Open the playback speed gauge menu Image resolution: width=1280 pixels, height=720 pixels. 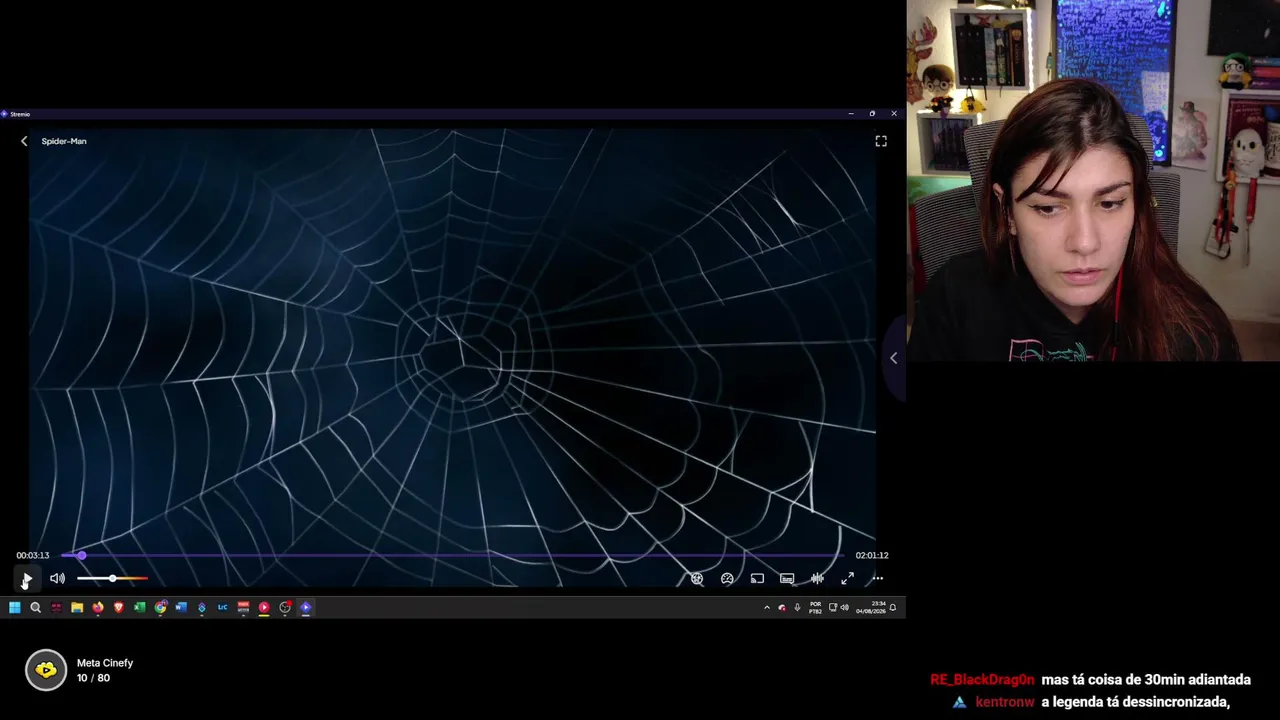[727, 578]
